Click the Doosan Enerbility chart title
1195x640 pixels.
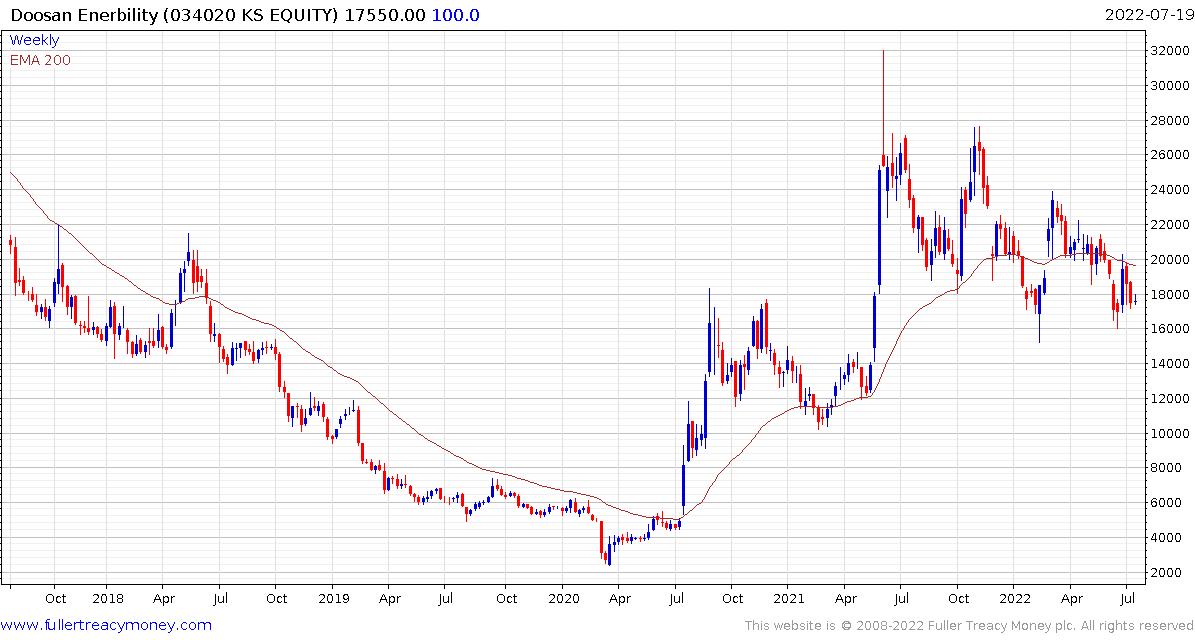coord(245,14)
